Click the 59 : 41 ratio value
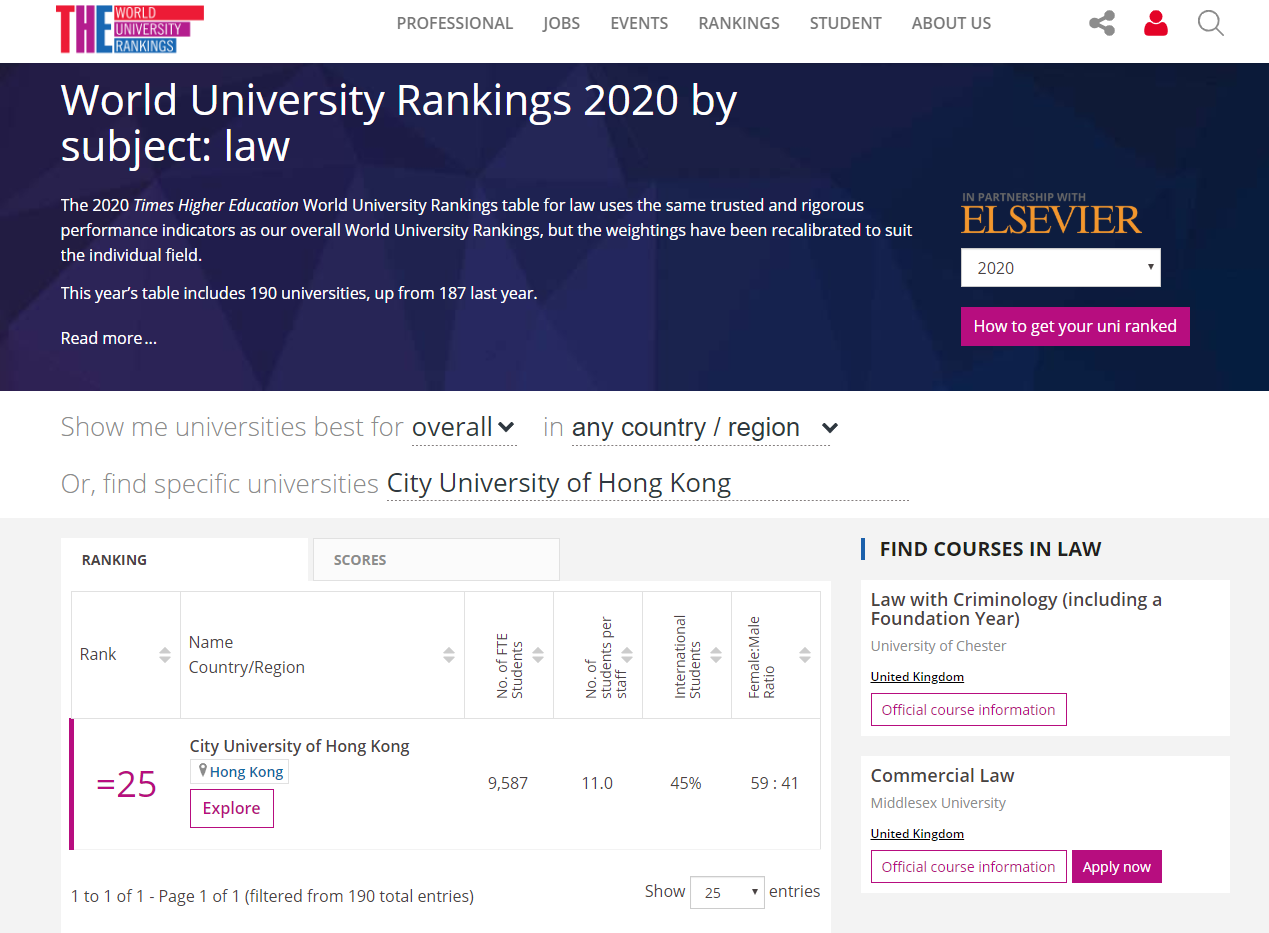 click(x=775, y=783)
